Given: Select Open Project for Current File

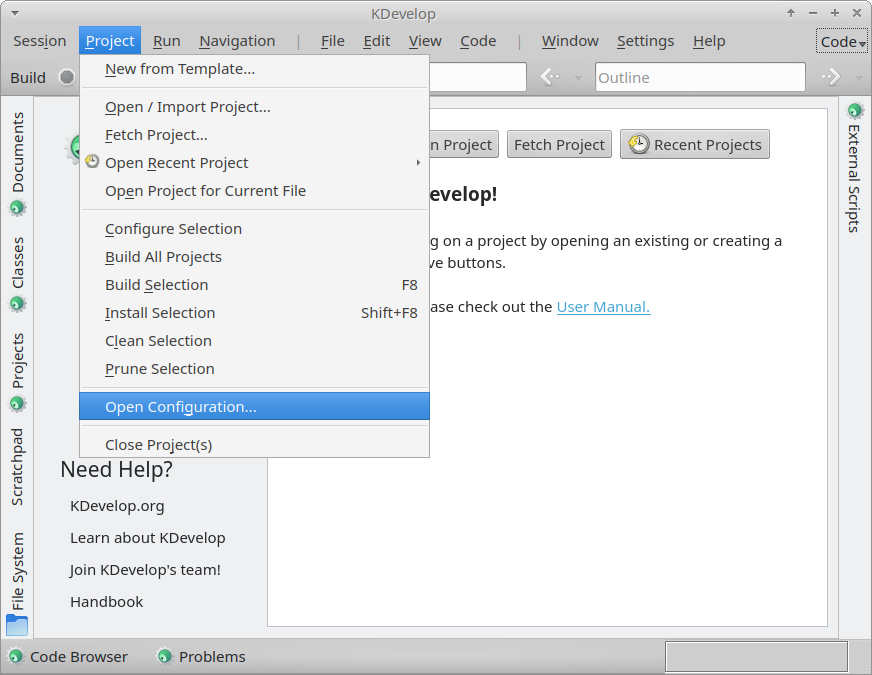Looking at the screenshot, I should [x=255, y=191].
